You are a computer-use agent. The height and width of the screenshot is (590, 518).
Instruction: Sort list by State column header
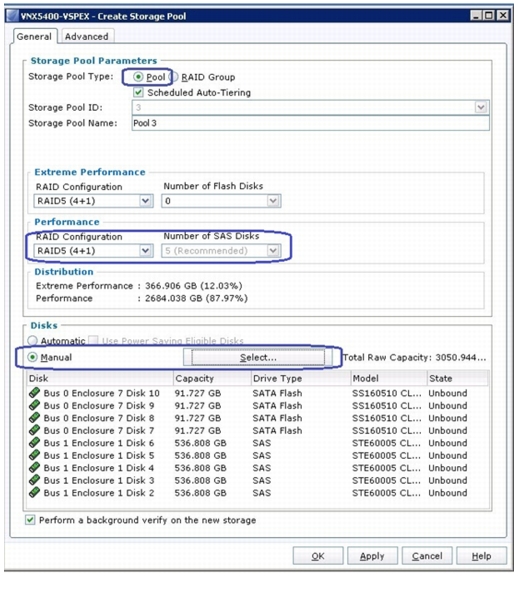458,378
